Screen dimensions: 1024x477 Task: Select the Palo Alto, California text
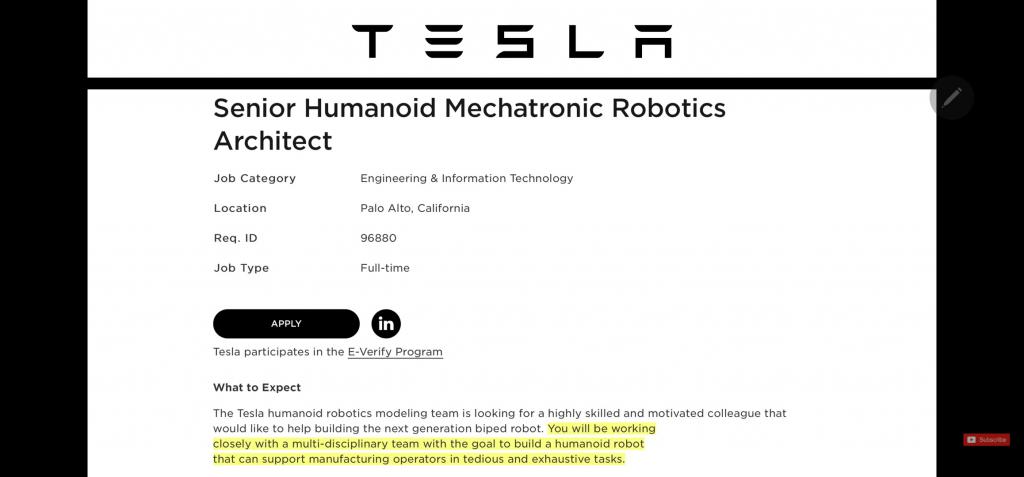point(415,208)
